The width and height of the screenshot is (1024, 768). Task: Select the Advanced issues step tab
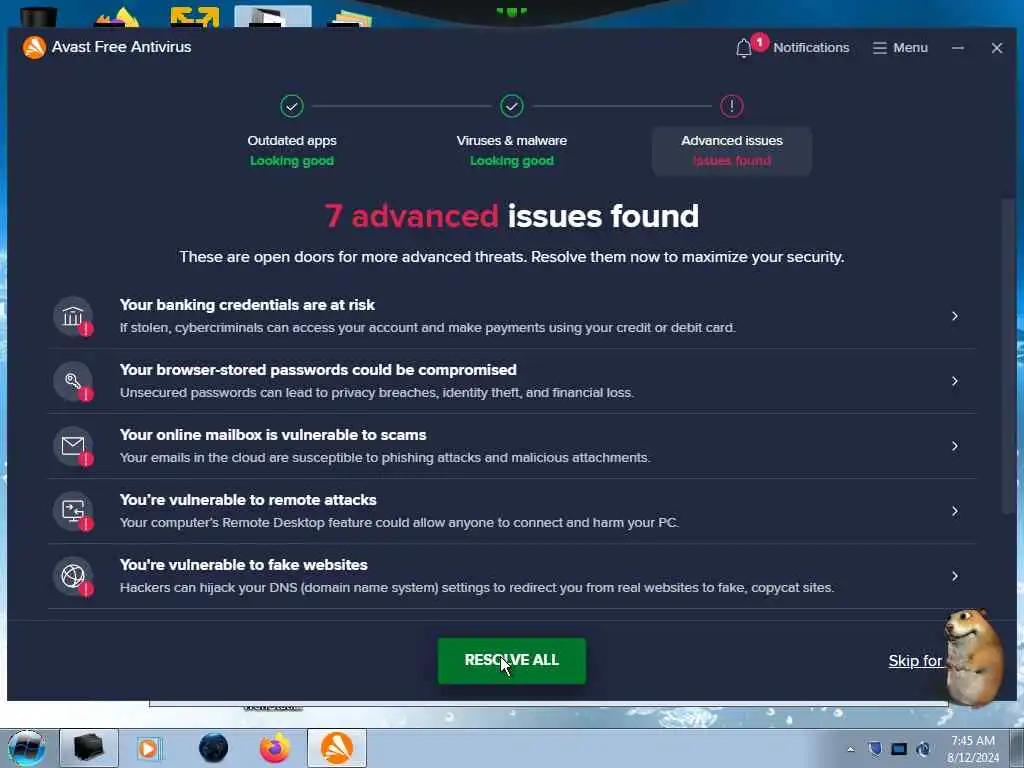731,151
